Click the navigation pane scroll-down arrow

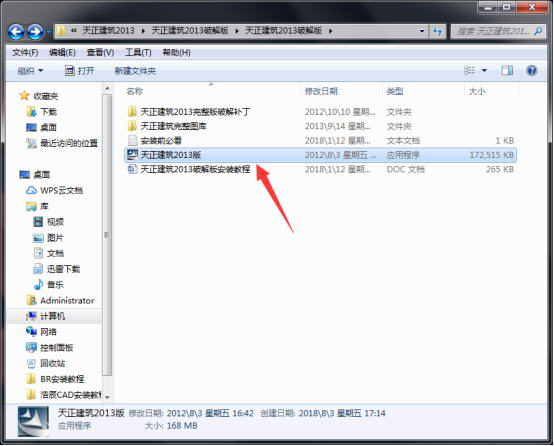coord(107,397)
